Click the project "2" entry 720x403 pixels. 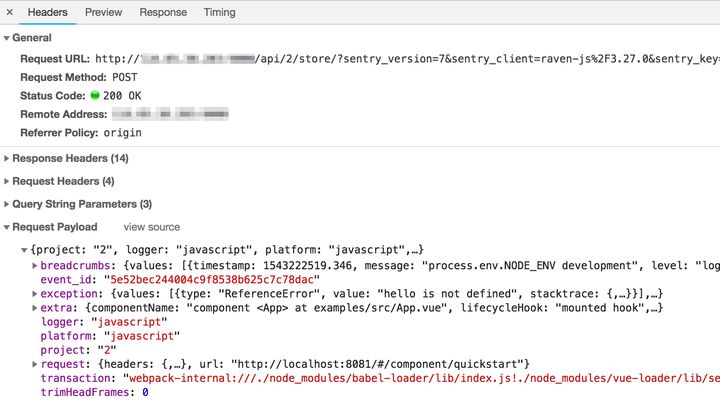click(79, 350)
